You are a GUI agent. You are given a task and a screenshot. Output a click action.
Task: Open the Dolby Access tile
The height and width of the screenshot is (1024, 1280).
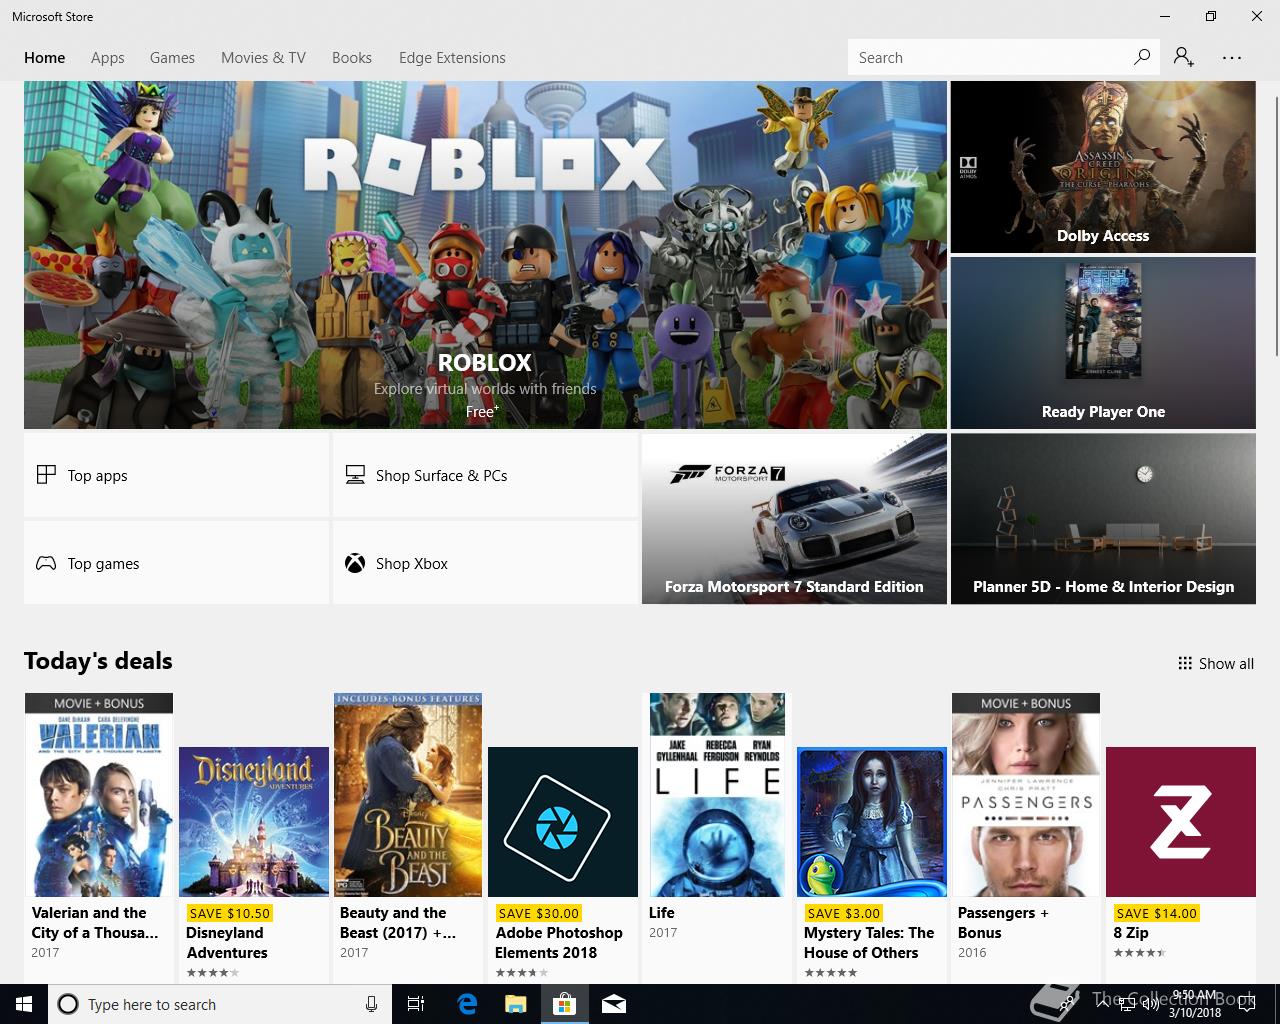[1103, 167]
